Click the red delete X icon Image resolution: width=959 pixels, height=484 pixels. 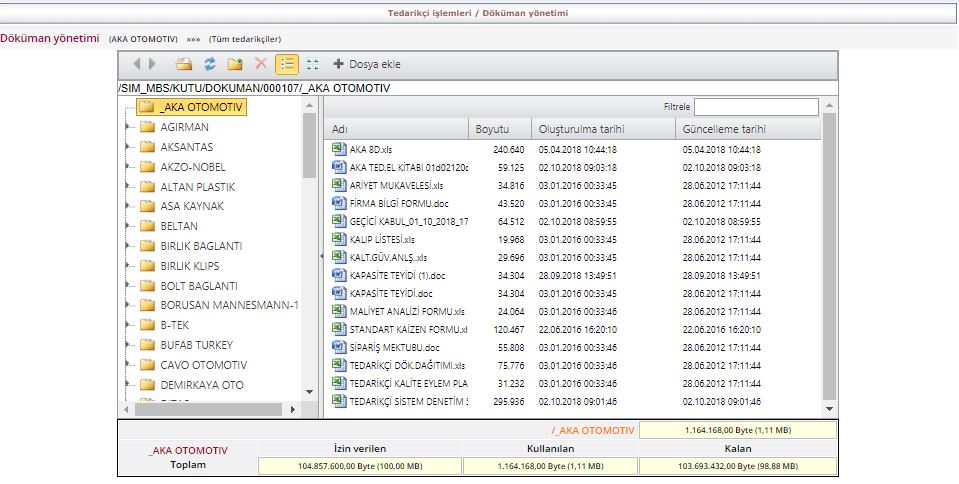pyautogui.click(x=261, y=64)
